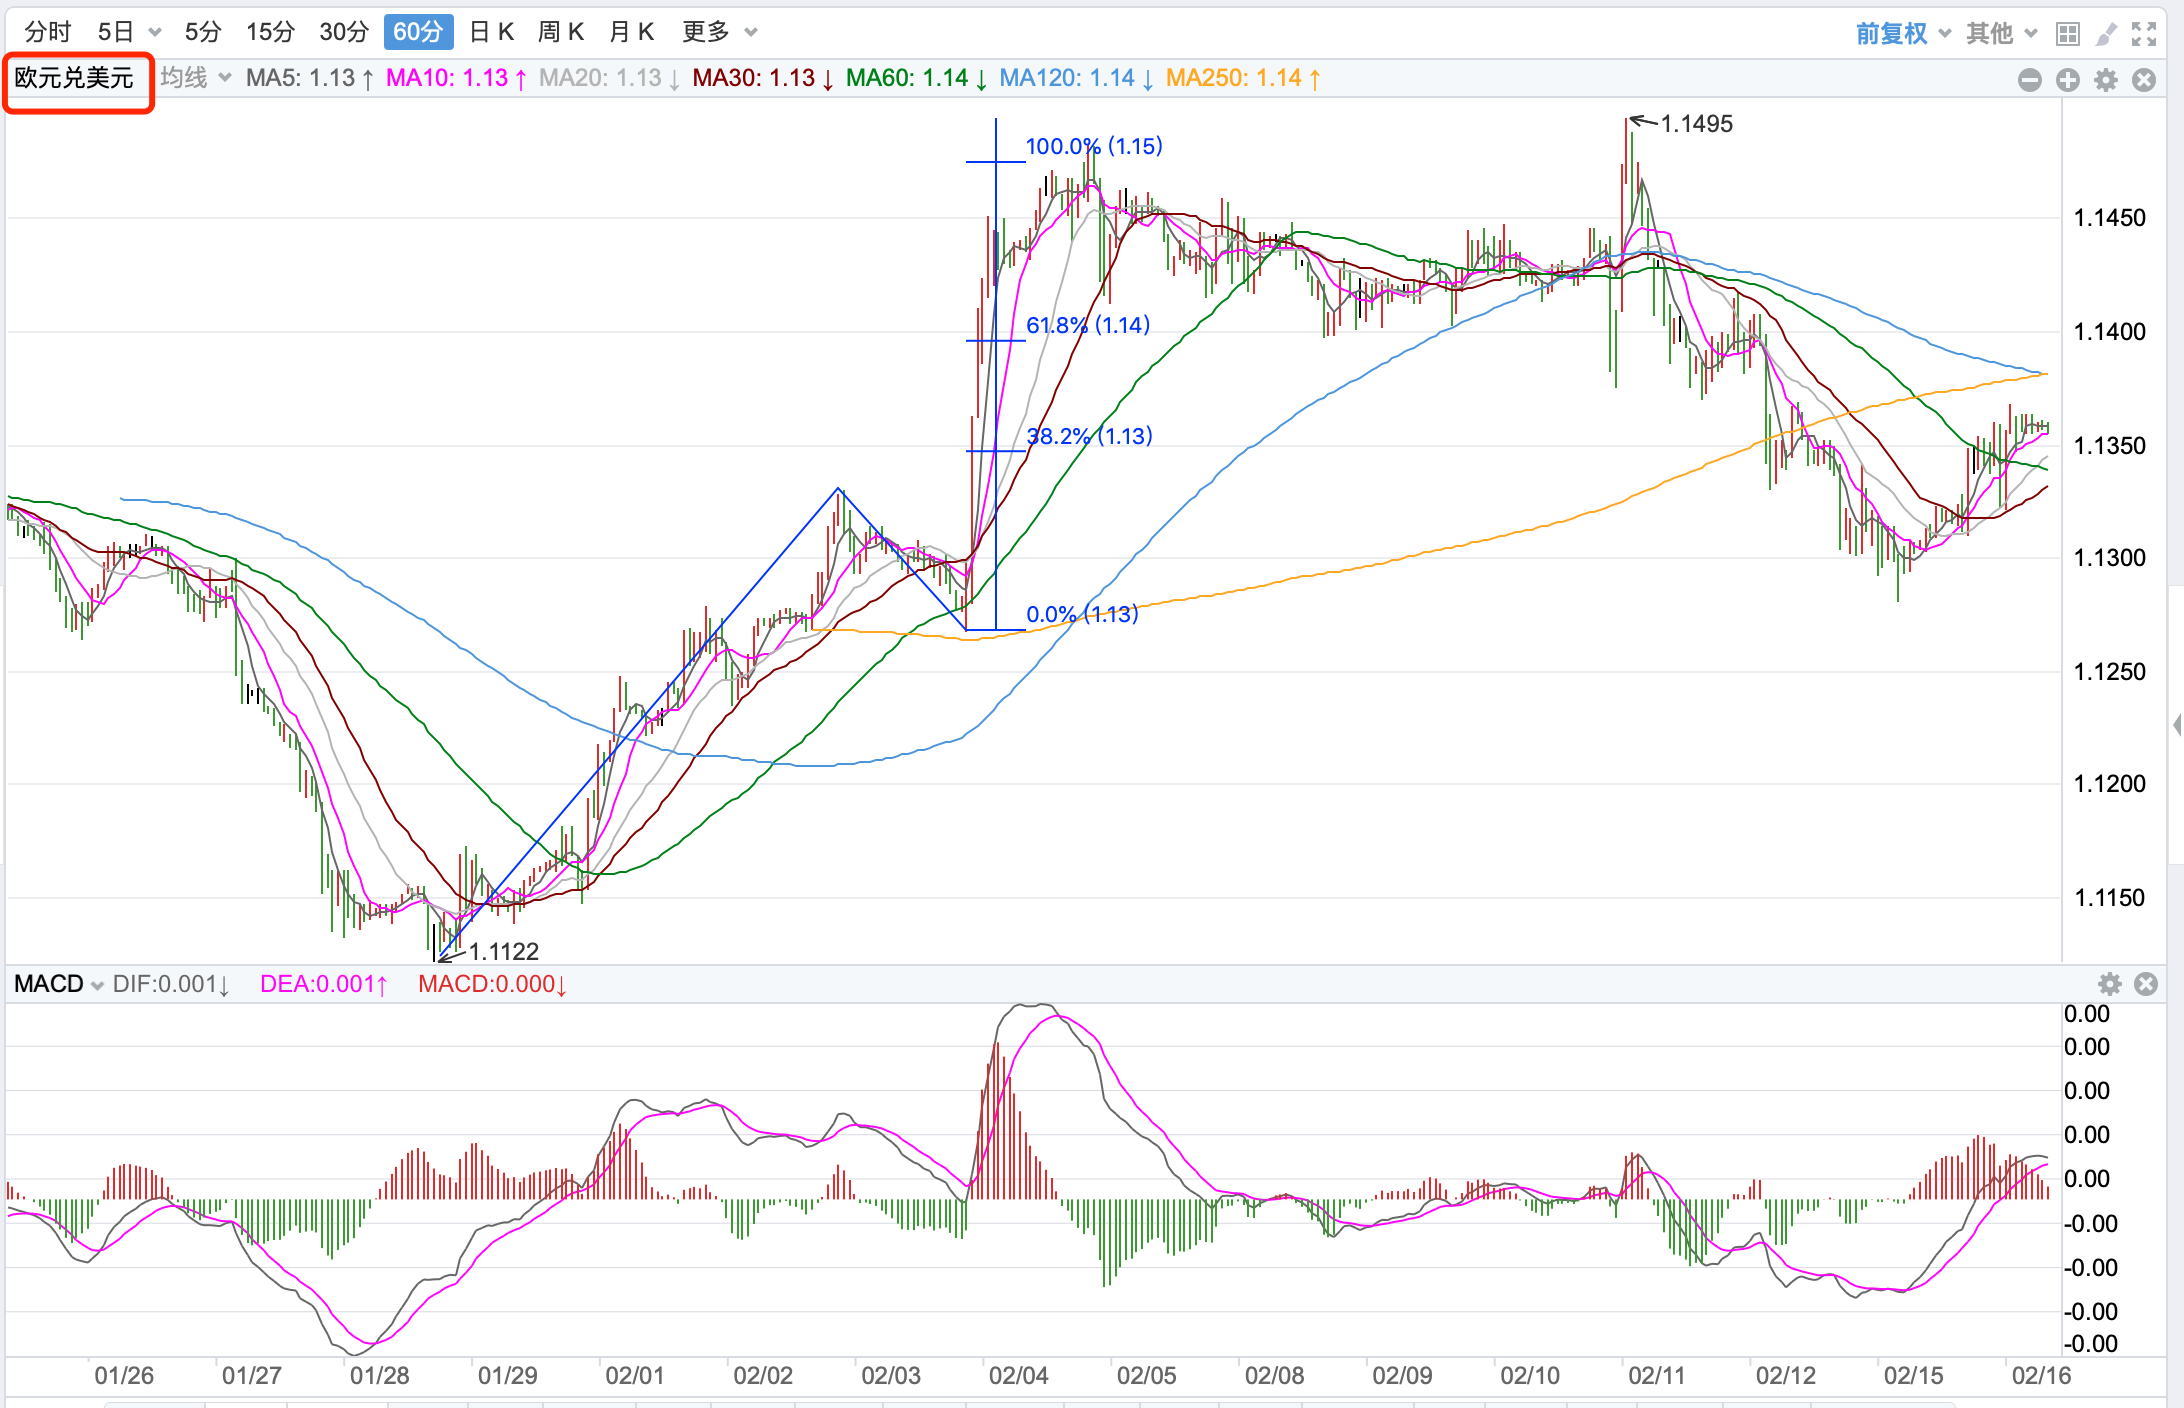Zoom in chart with plus icon
Image resolution: width=2184 pixels, height=1408 pixels.
point(2068,80)
